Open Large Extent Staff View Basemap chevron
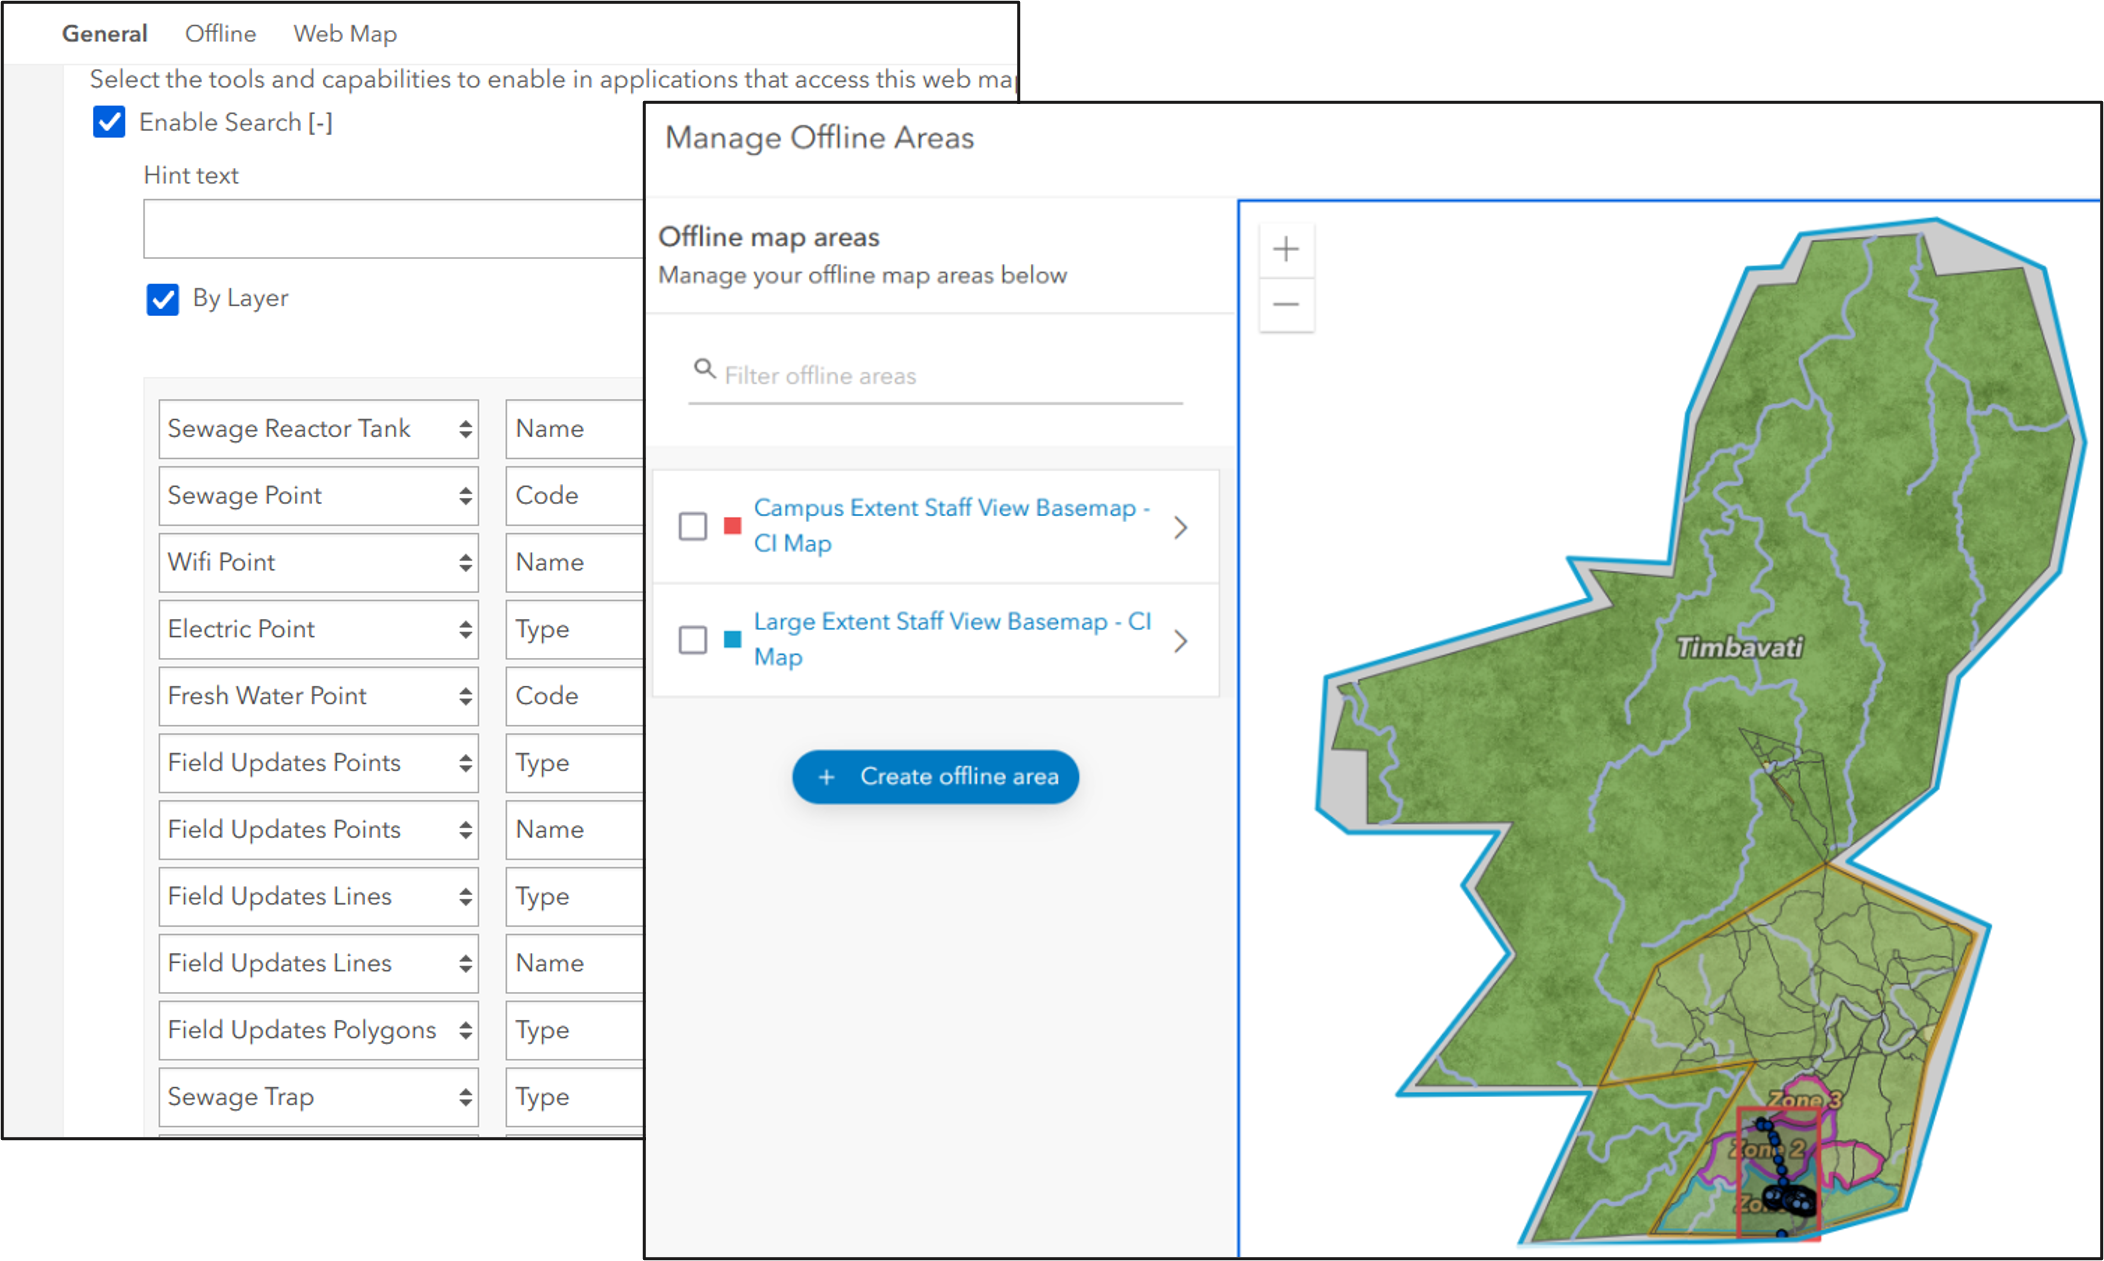 point(1181,641)
